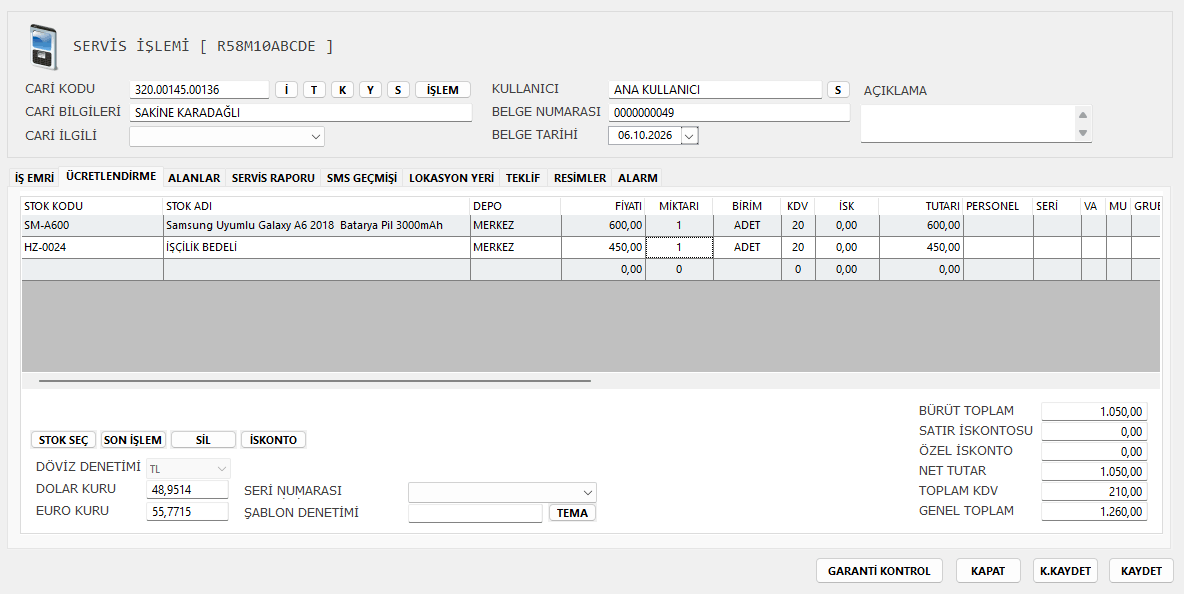This screenshot has height=594, width=1184.
Task: Apply discount with the İskonto button
Action: tap(273, 440)
